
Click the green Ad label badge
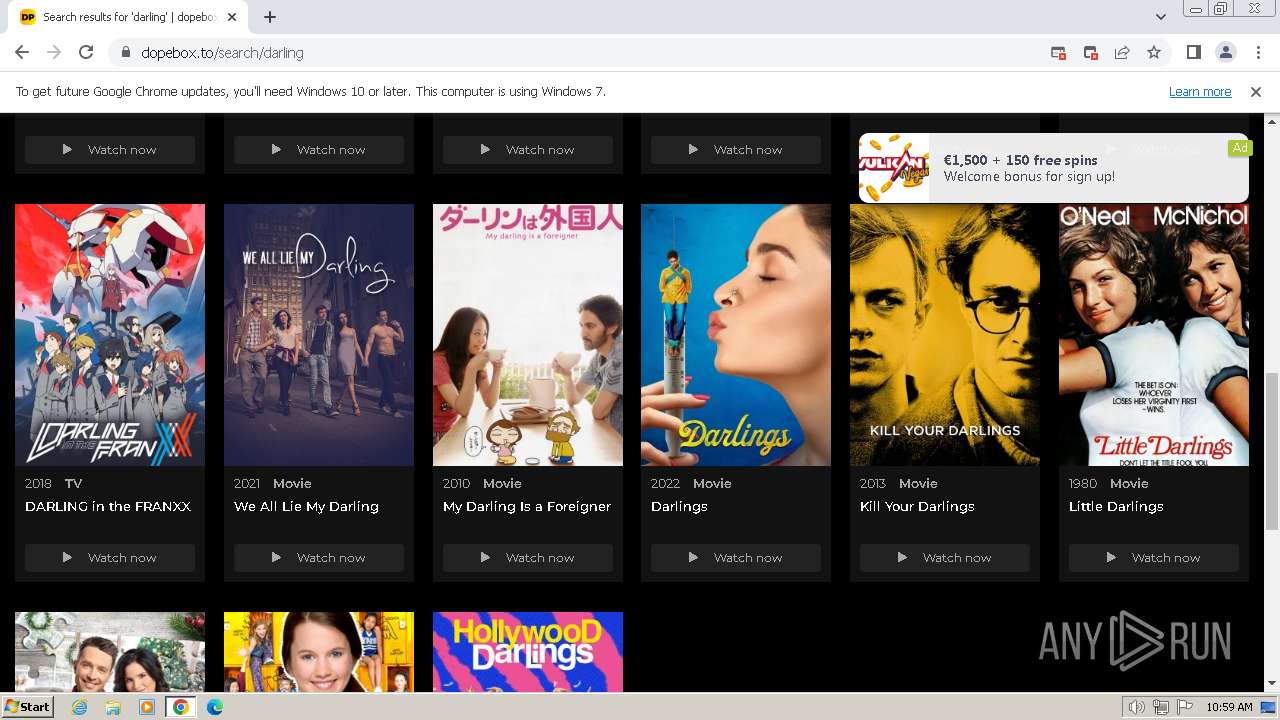tap(1240, 148)
